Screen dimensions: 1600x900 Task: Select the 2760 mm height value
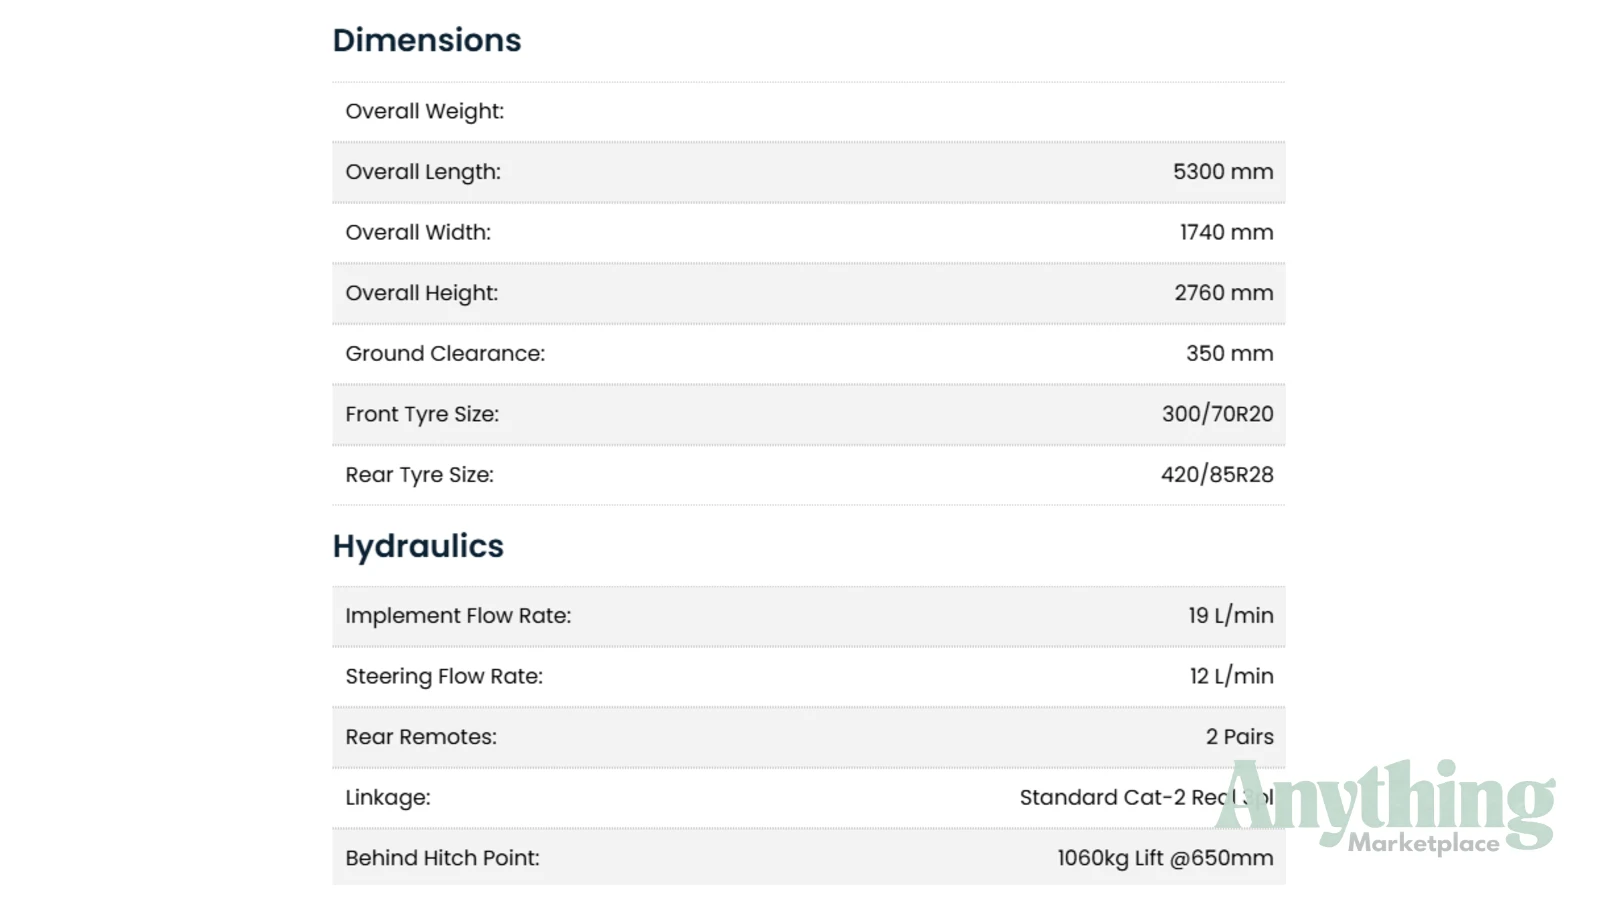click(x=1224, y=293)
